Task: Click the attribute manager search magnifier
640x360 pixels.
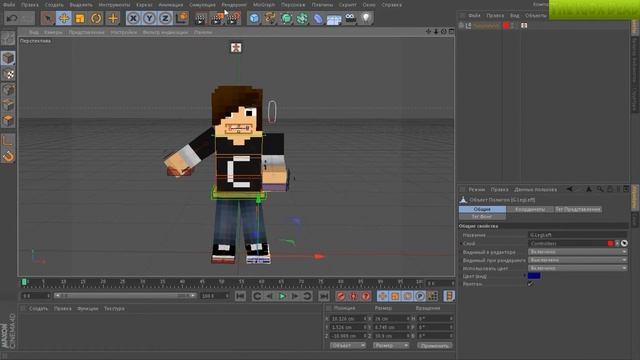Action: pyautogui.click(x=600, y=189)
